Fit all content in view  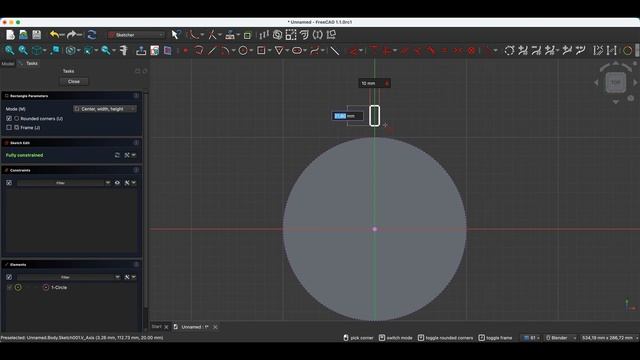[9, 50]
